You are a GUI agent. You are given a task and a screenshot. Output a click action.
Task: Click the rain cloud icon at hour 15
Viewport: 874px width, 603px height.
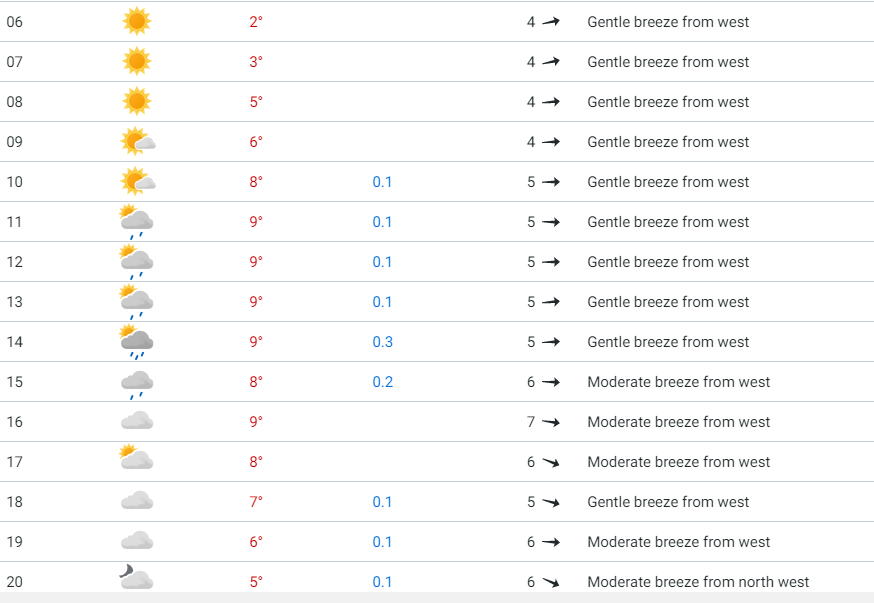point(137,385)
